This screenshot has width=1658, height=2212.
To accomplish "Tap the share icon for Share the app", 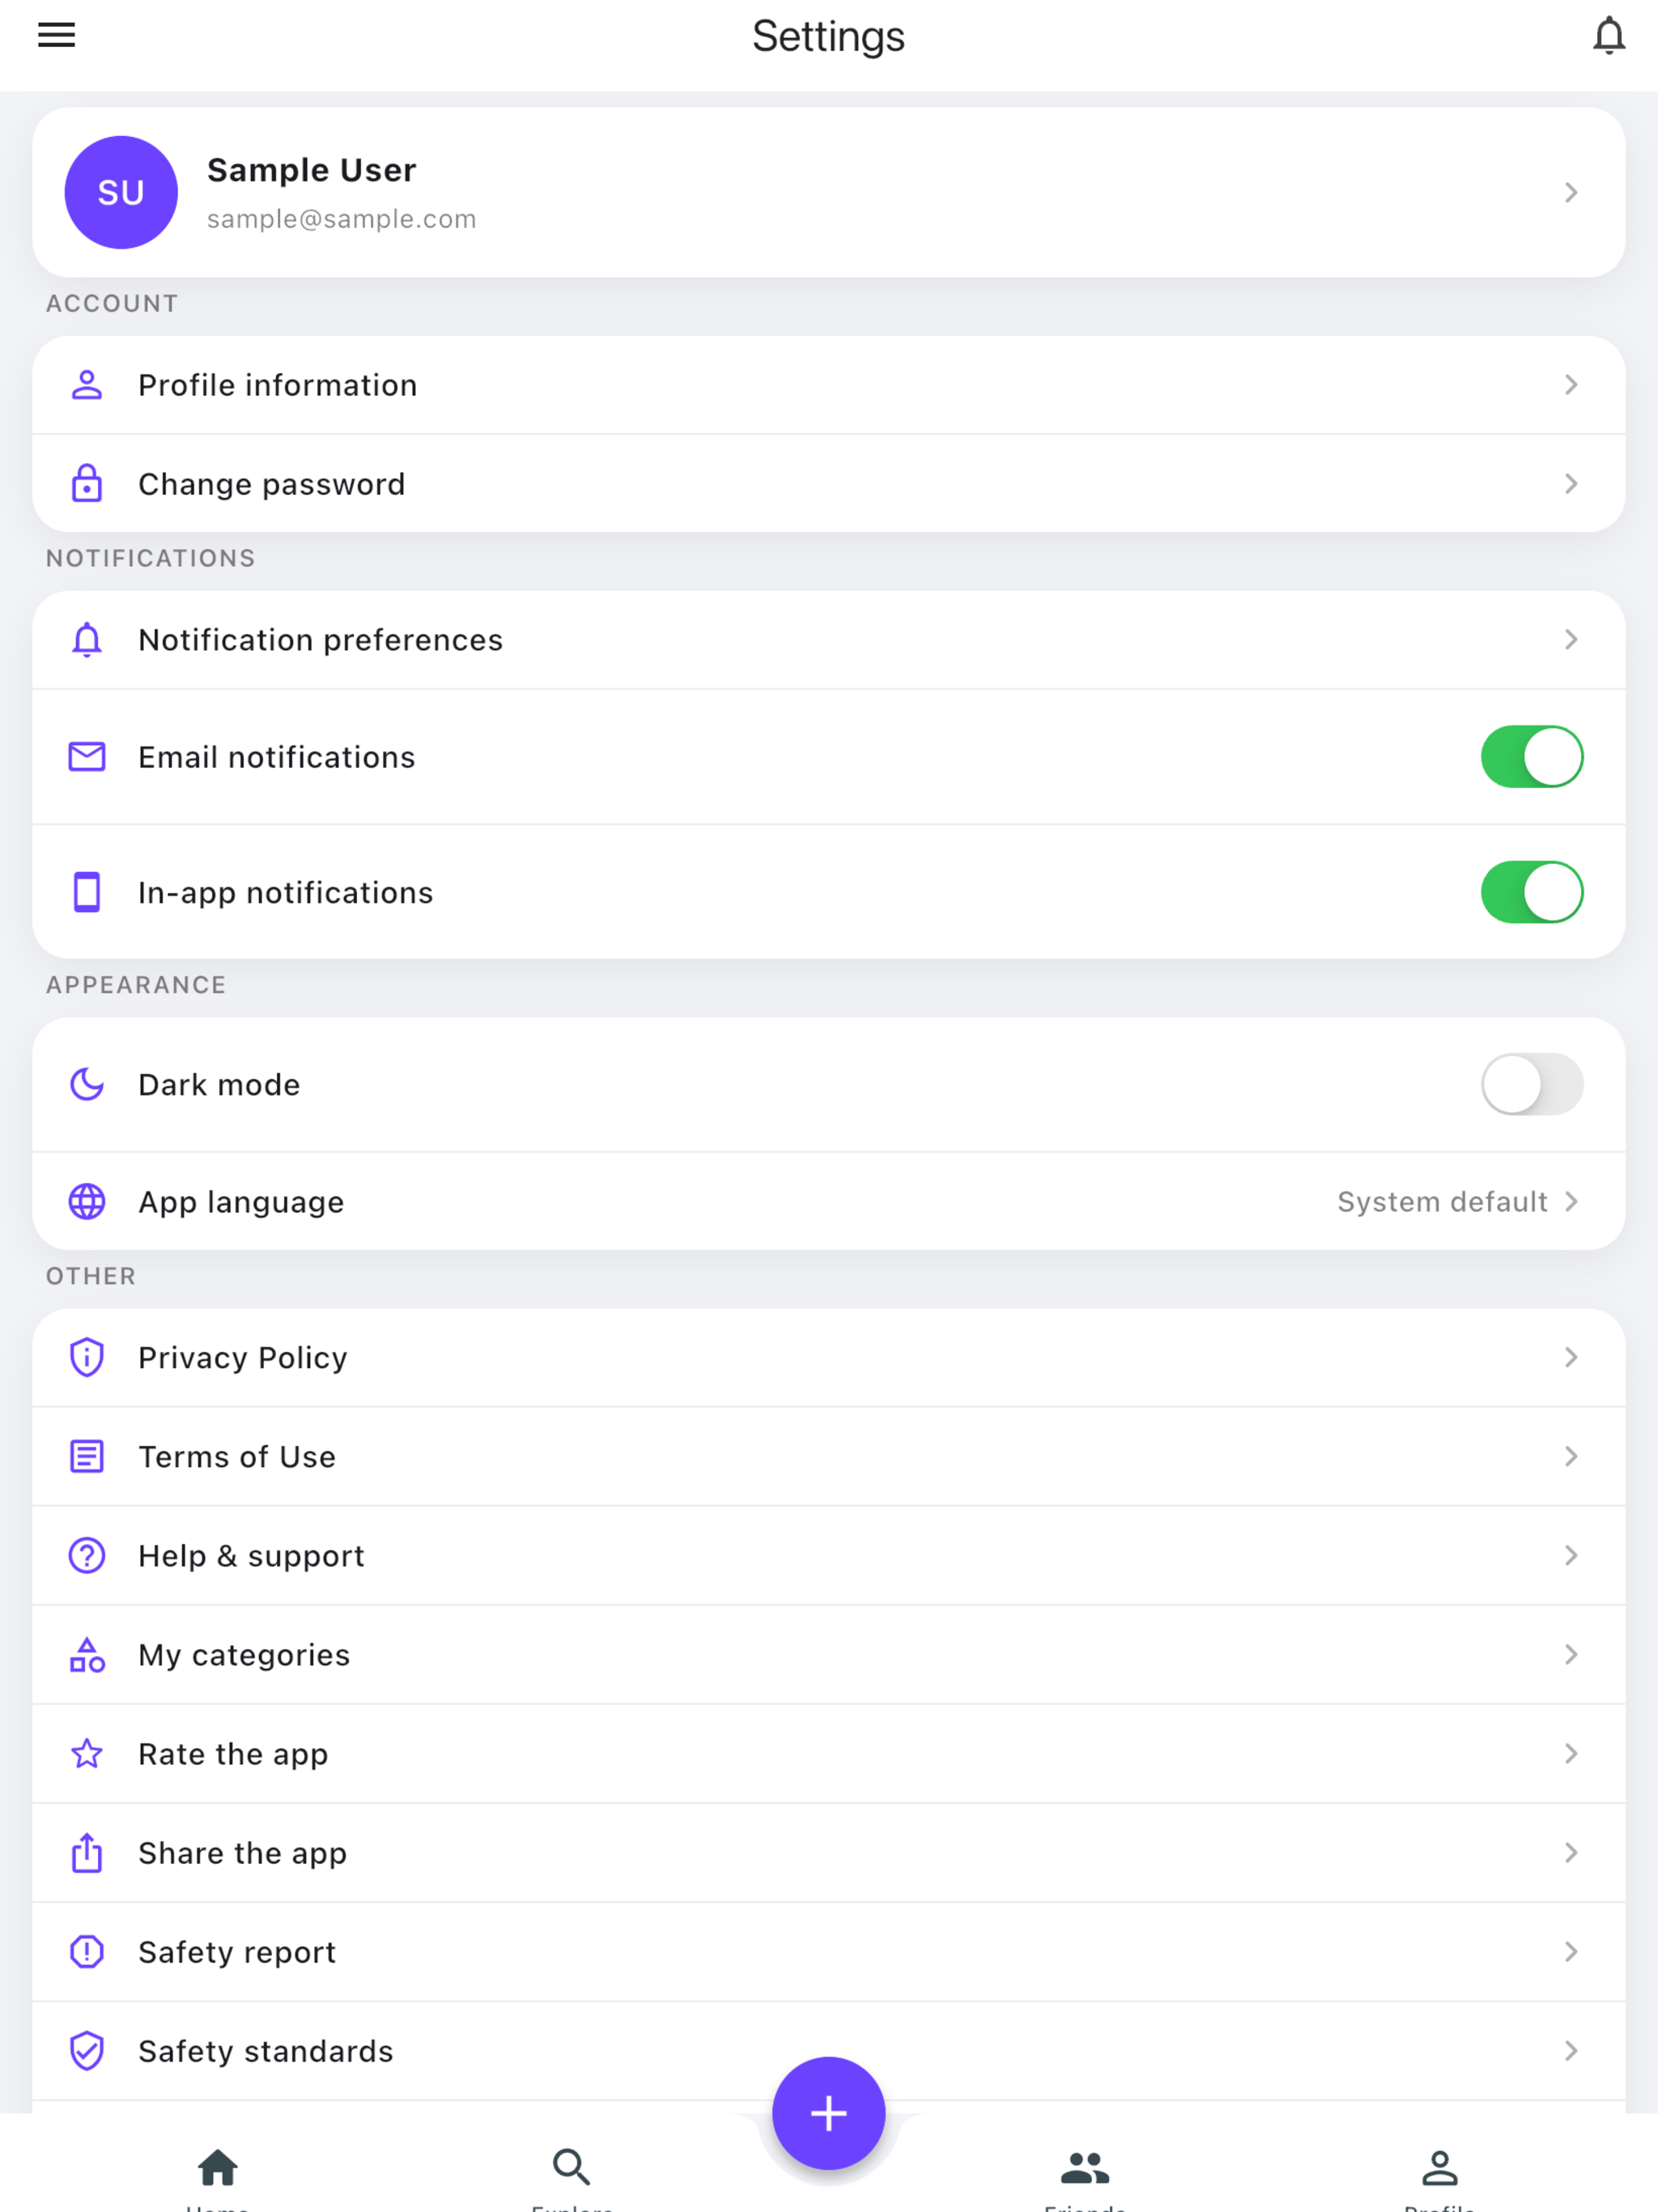I will pos(87,1852).
